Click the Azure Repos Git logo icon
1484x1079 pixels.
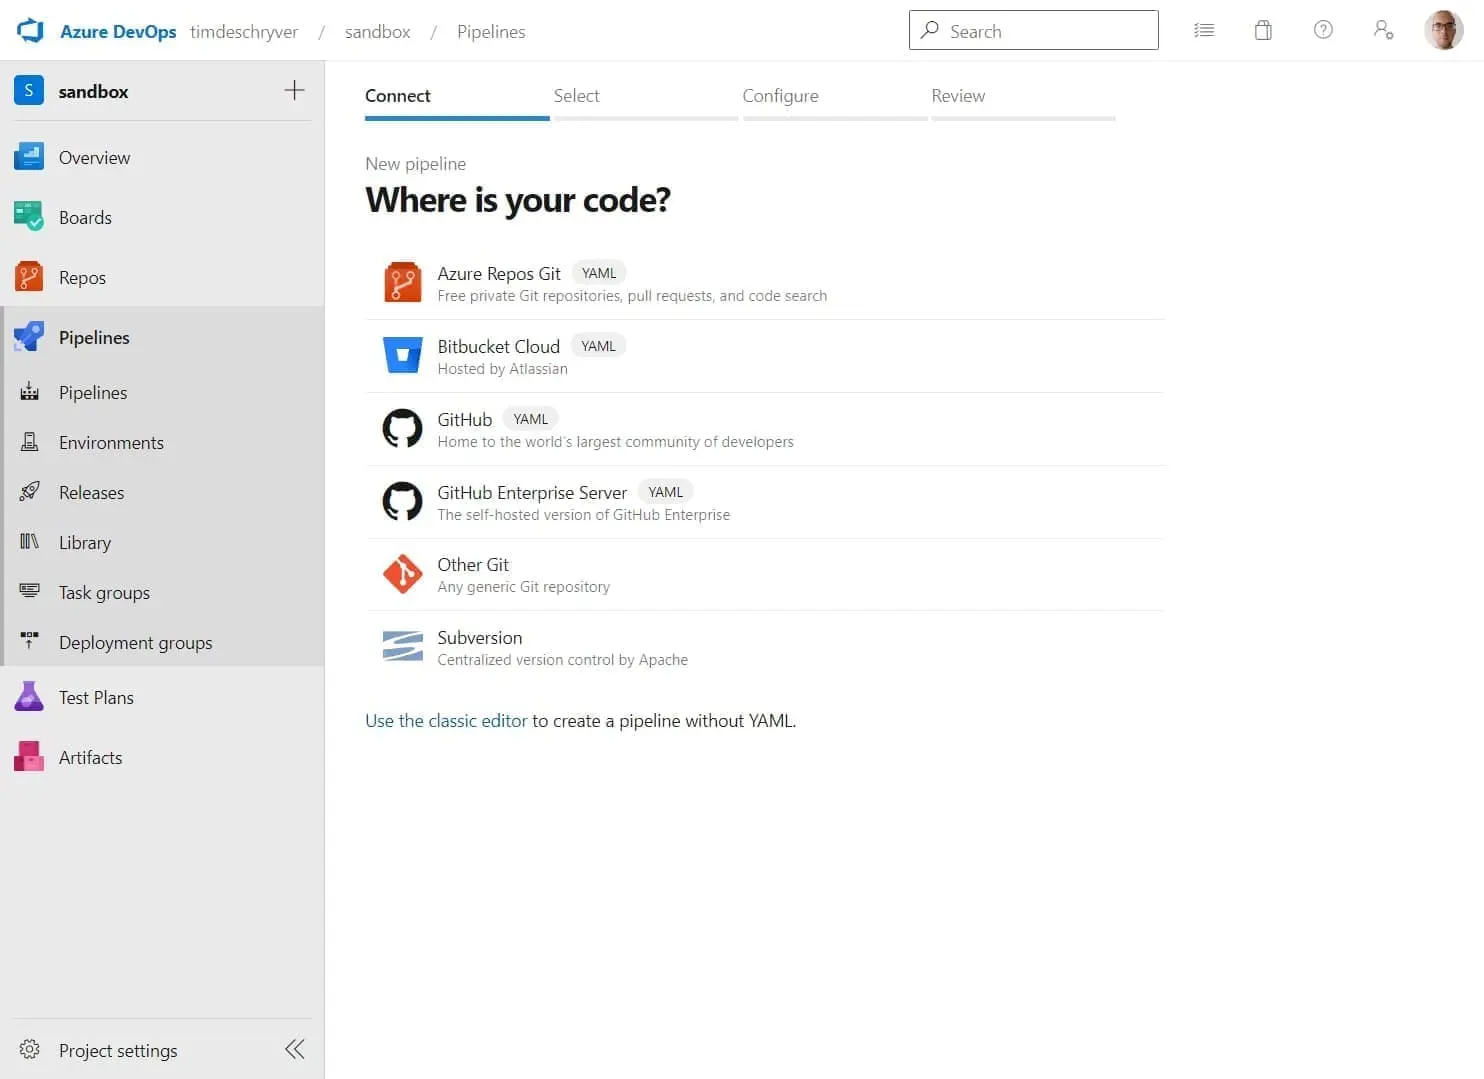pyautogui.click(x=403, y=283)
